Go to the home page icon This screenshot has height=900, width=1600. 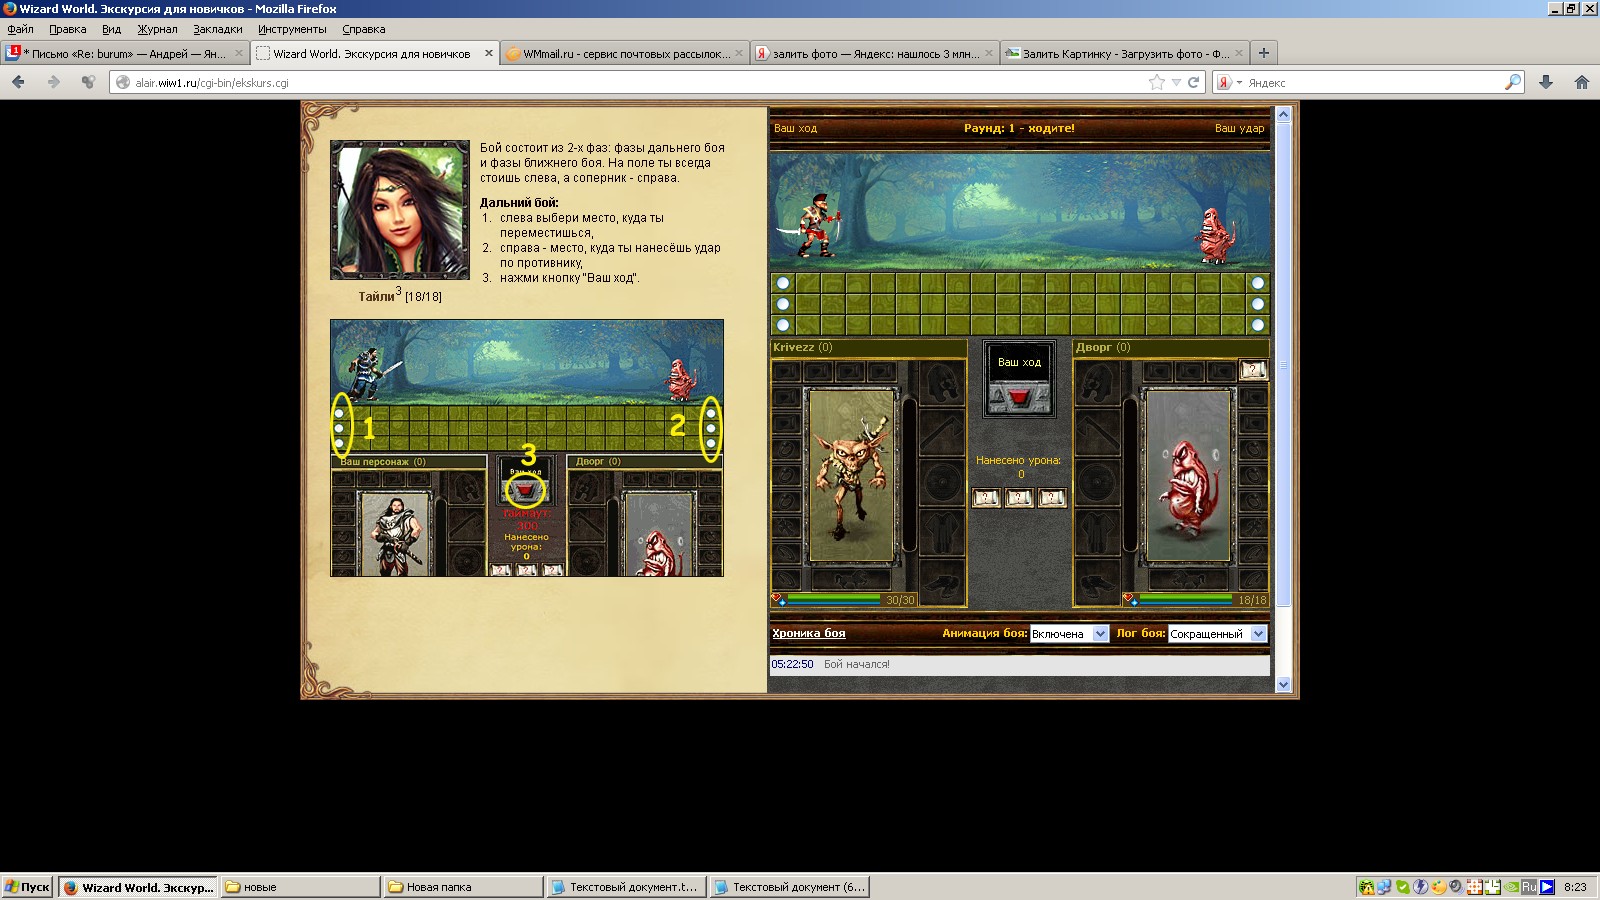tap(1582, 82)
